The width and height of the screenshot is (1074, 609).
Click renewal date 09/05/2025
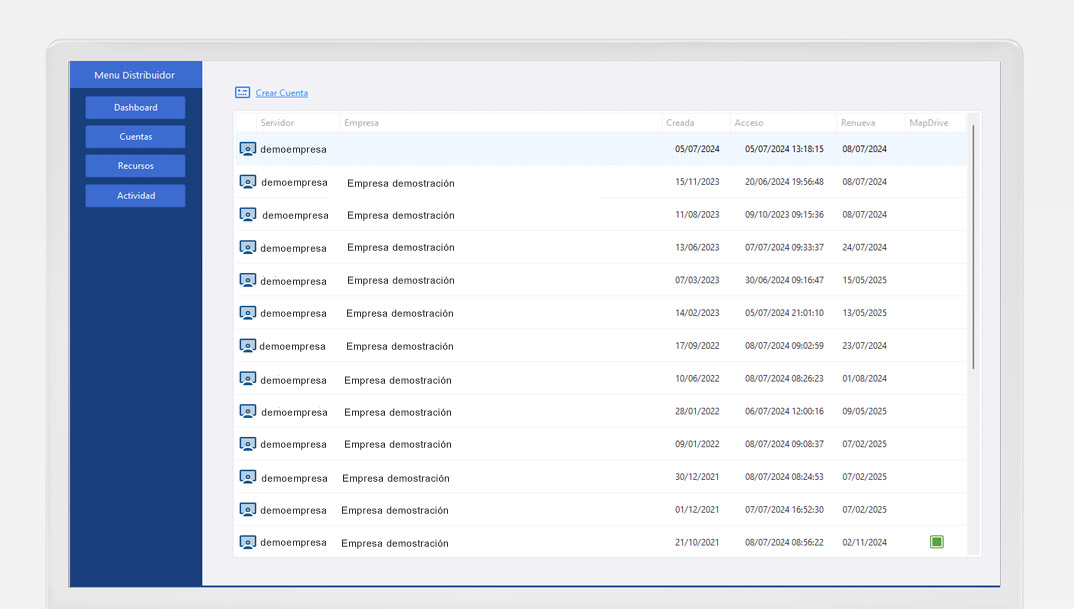(x=864, y=411)
